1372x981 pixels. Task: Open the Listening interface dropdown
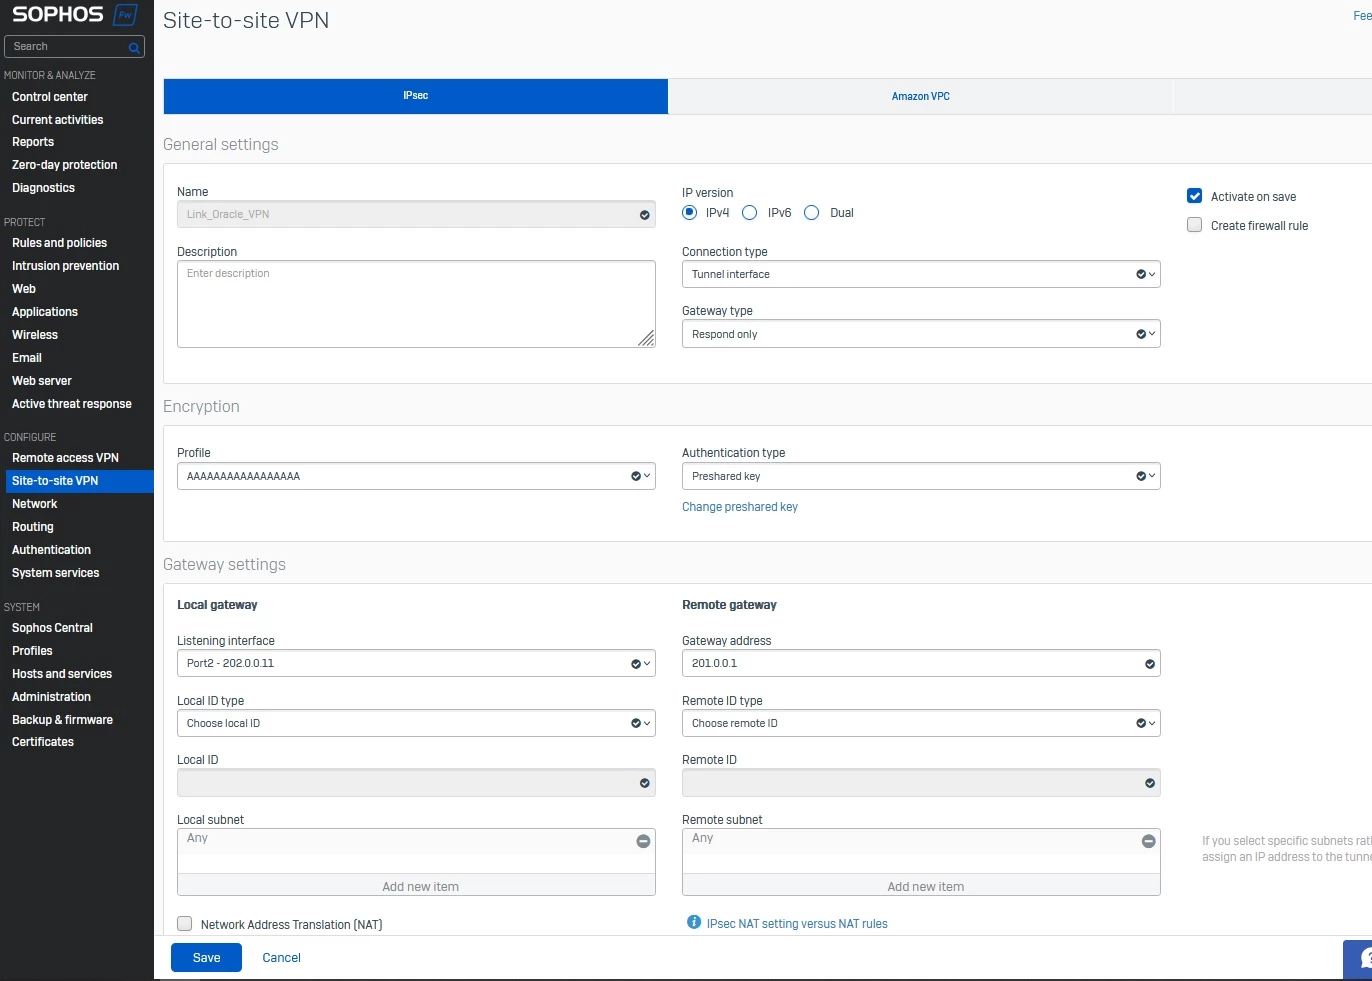point(416,663)
